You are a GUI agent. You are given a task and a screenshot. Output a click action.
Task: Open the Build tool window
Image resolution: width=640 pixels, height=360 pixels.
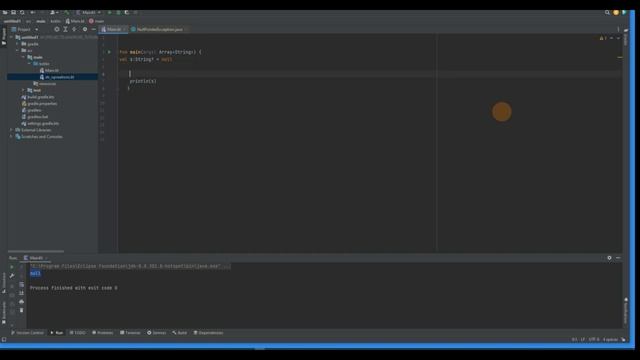click(180, 333)
